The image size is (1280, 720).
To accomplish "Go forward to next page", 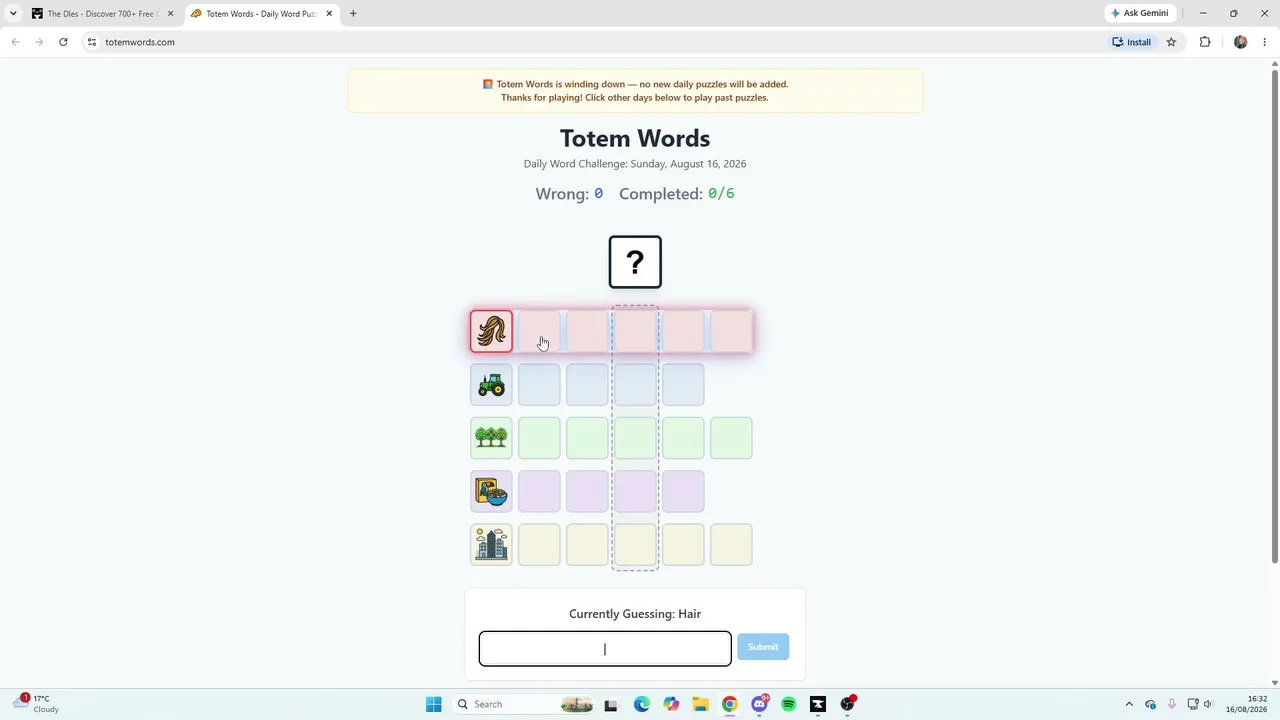I will pos(39,42).
